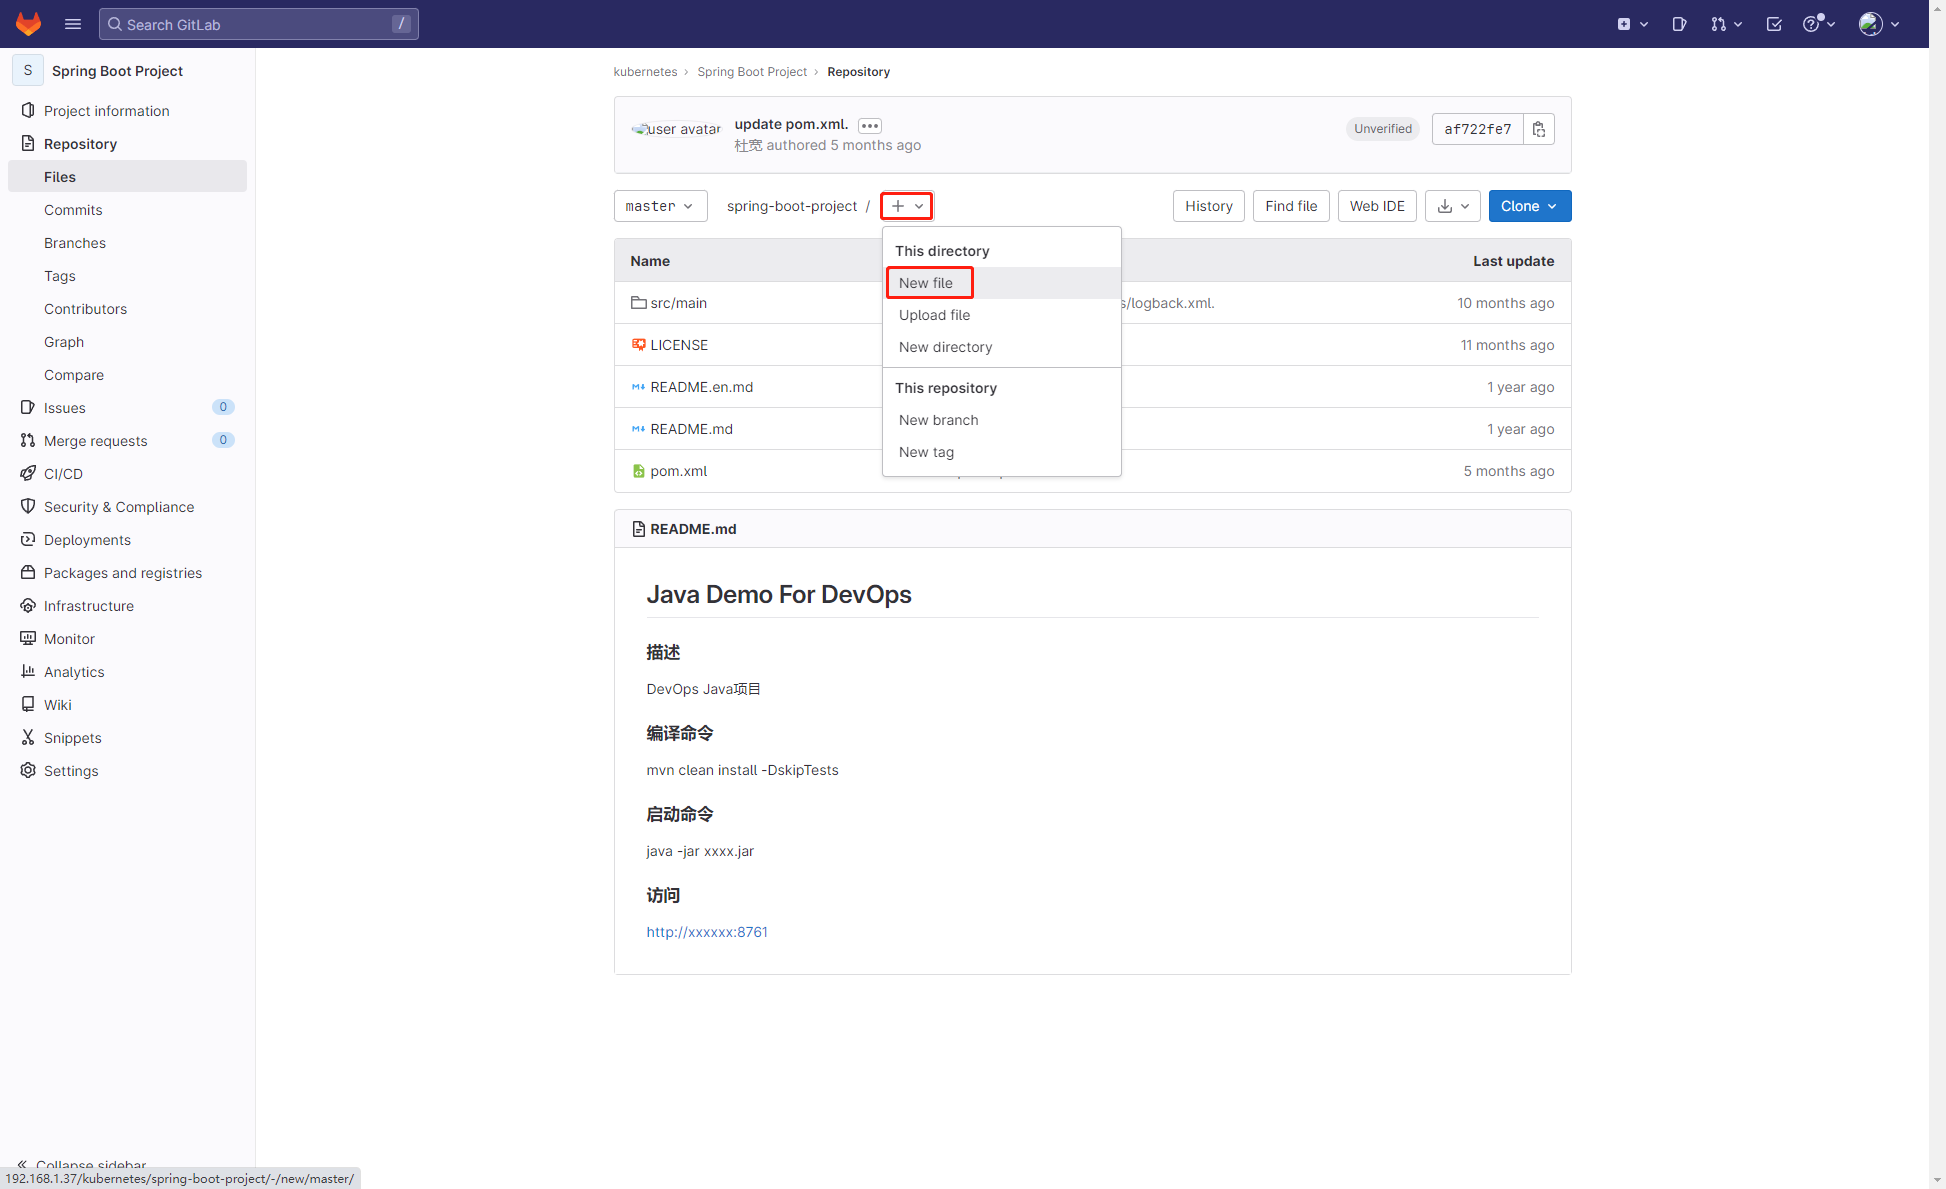Click the Spring Boot Project title in the sidebar
The image size is (1946, 1189).
pyautogui.click(x=117, y=71)
